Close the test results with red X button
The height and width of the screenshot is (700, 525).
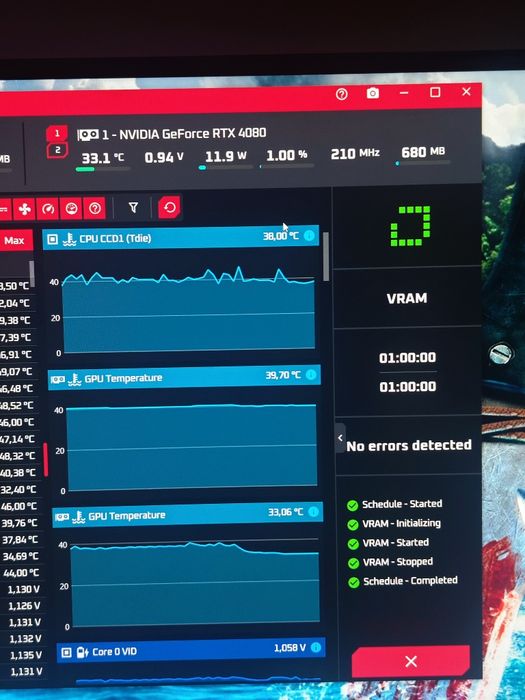tap(411, 661)
